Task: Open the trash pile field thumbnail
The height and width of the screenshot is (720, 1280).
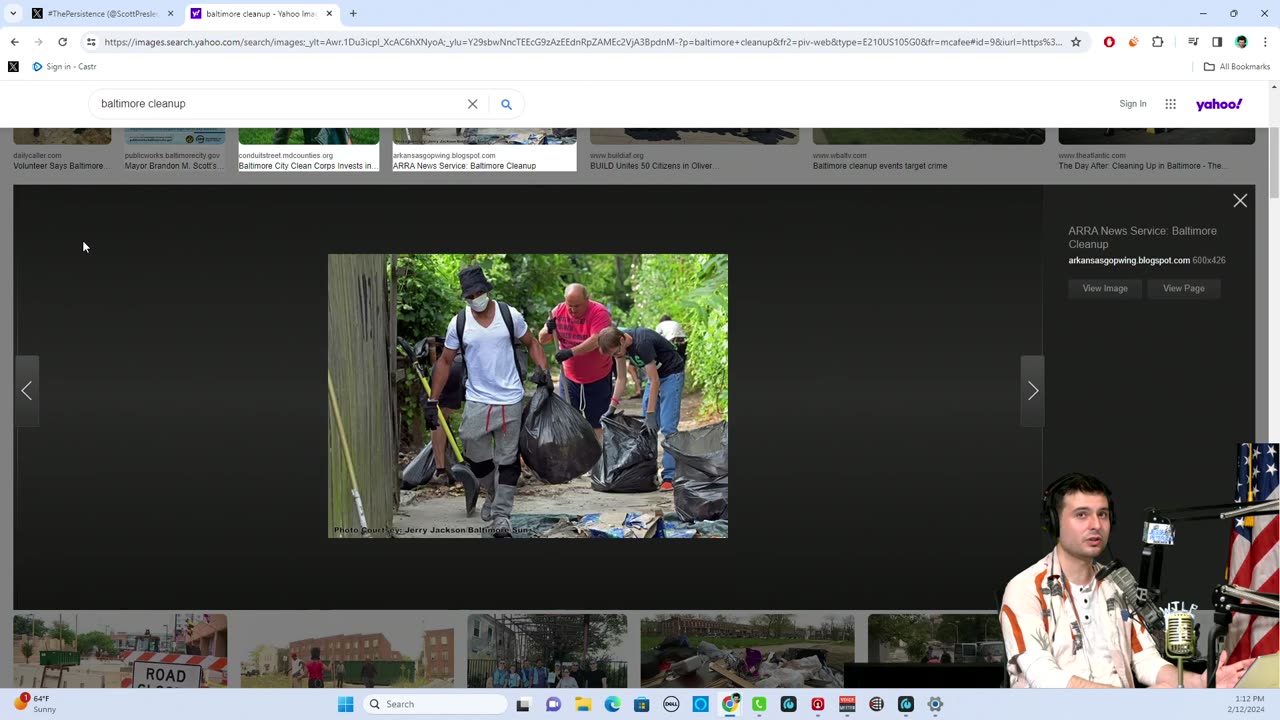Action: coord(747,651)
